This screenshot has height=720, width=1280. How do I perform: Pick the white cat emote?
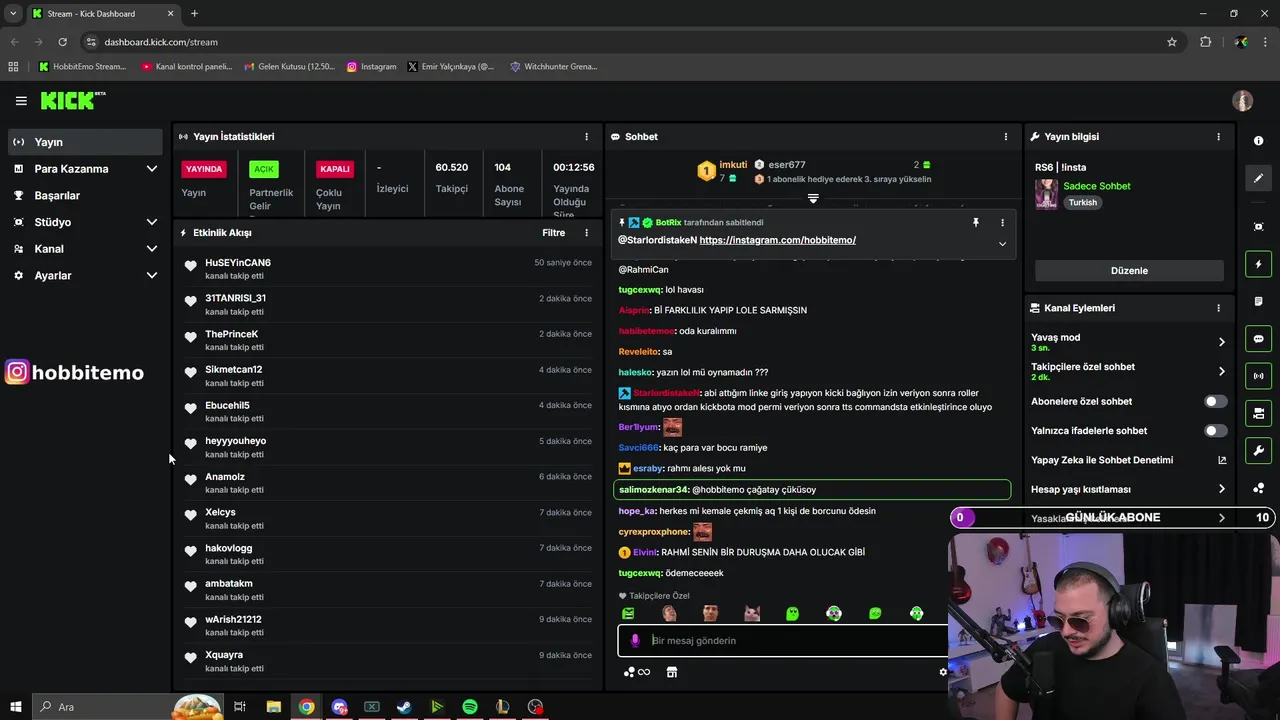752,613
